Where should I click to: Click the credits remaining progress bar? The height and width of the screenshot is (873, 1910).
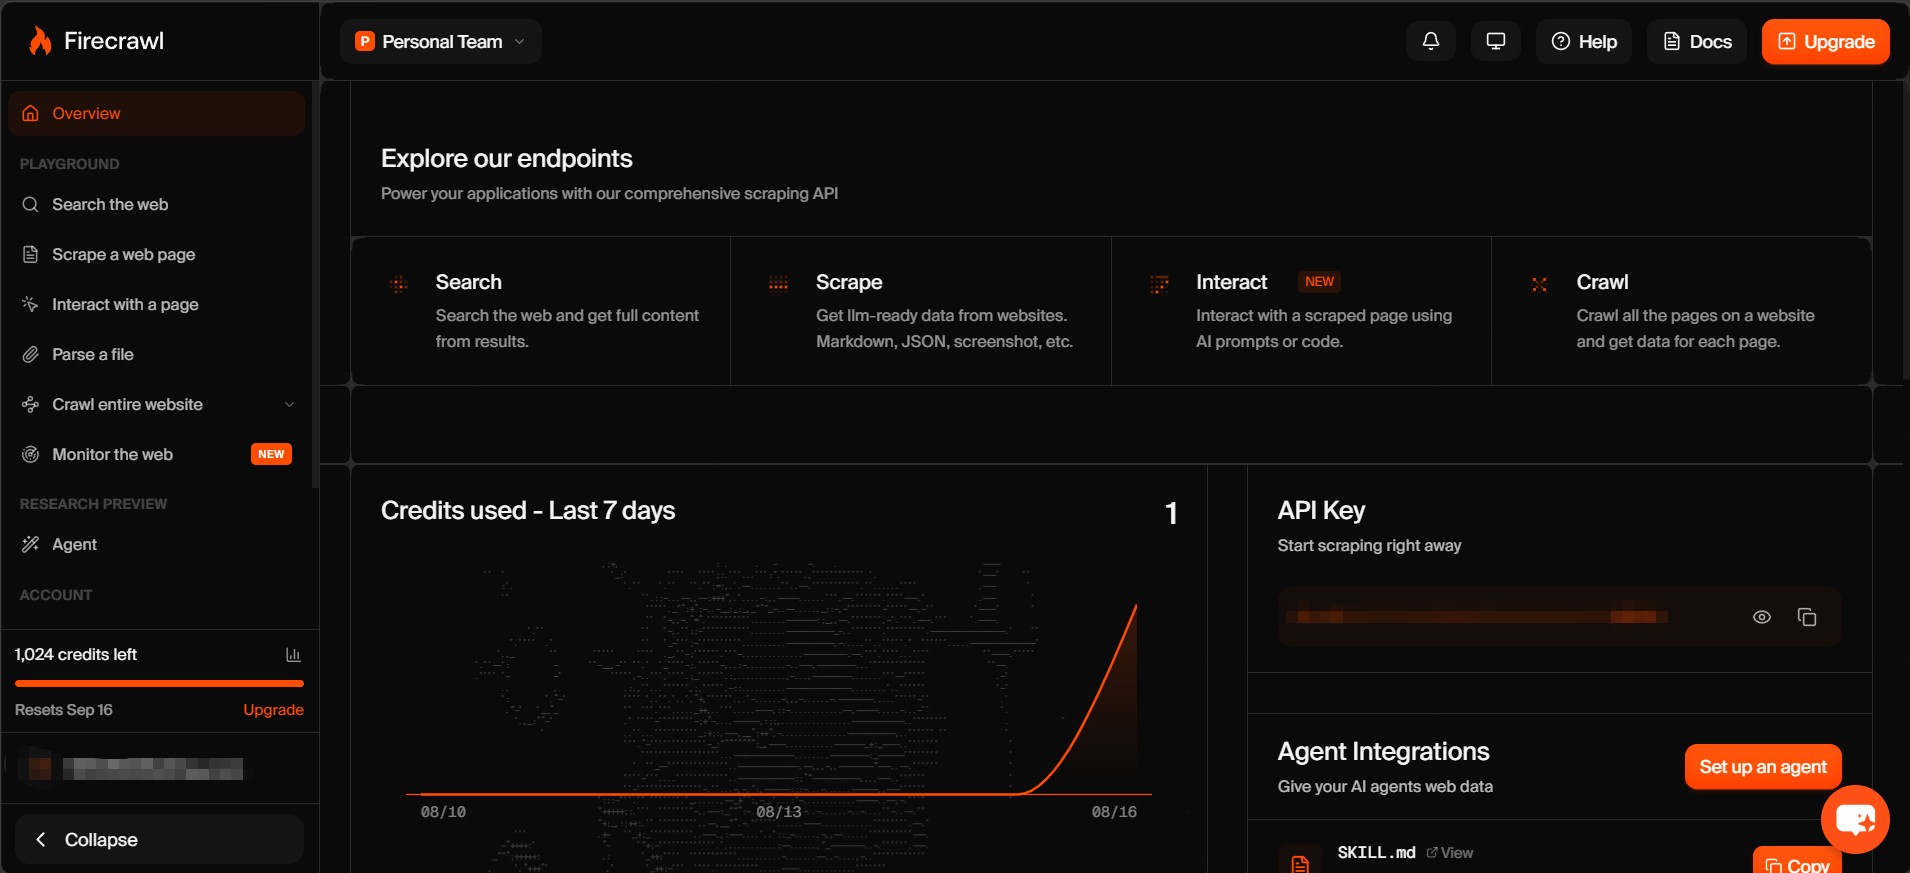tap(159, 684)
